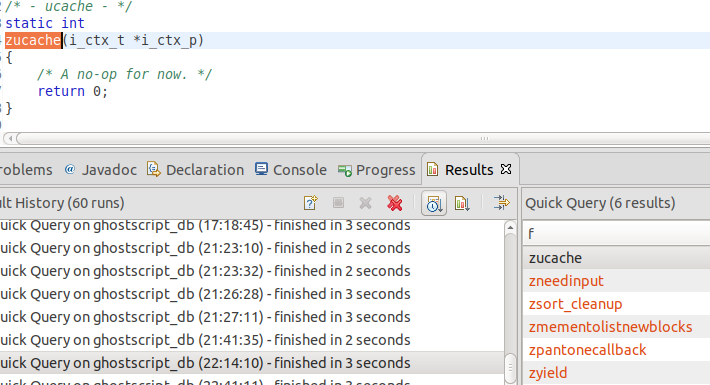This screenshot has height=385, width=710.
Task: Click editor scroll left arrow
Action: pyautogui.click(x=10, y=138)
